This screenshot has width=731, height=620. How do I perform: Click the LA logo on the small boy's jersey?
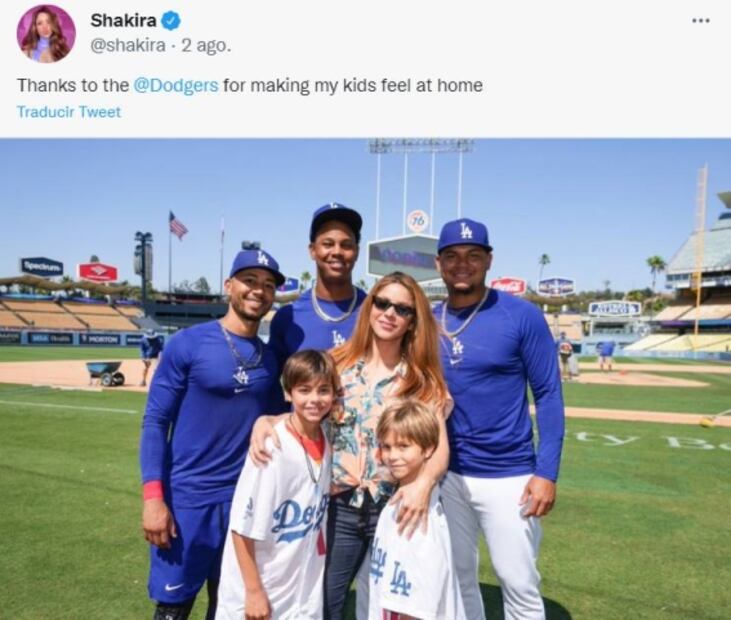tap(391, 579)
